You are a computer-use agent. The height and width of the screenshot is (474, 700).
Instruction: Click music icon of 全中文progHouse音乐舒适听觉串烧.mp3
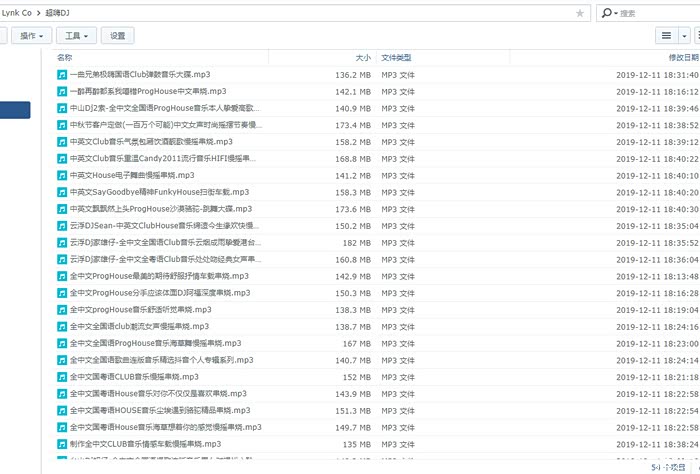pyautogui.click(x=62, y=310)
